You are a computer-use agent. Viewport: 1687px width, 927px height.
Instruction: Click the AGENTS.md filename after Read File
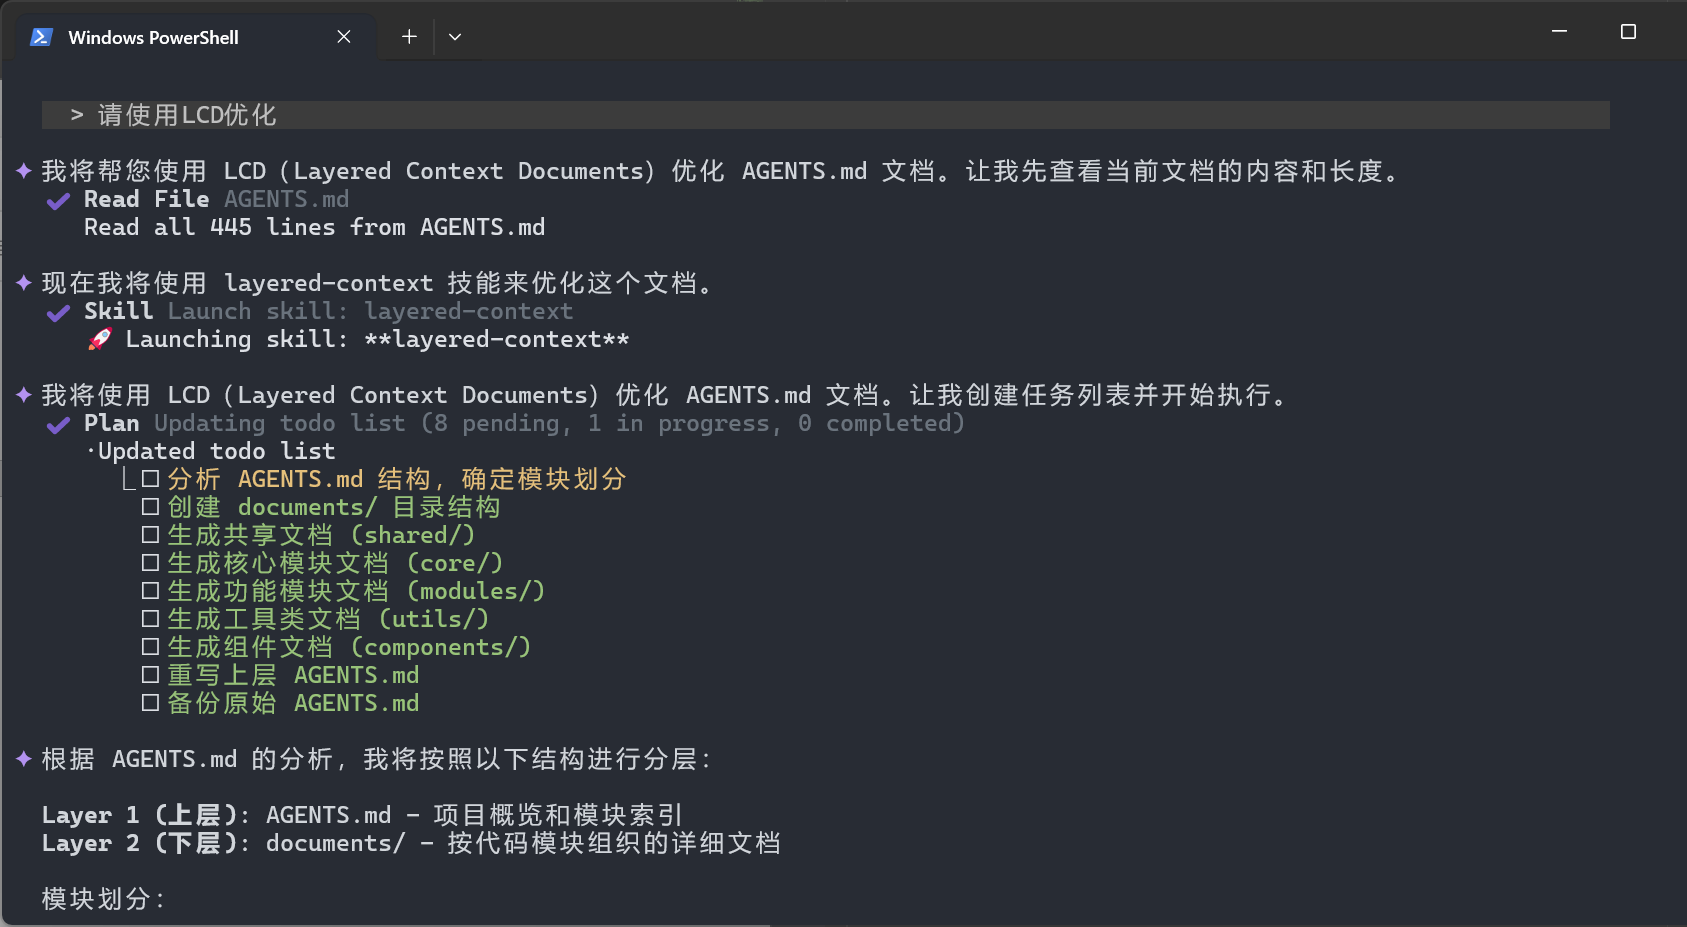coord(286,199)
